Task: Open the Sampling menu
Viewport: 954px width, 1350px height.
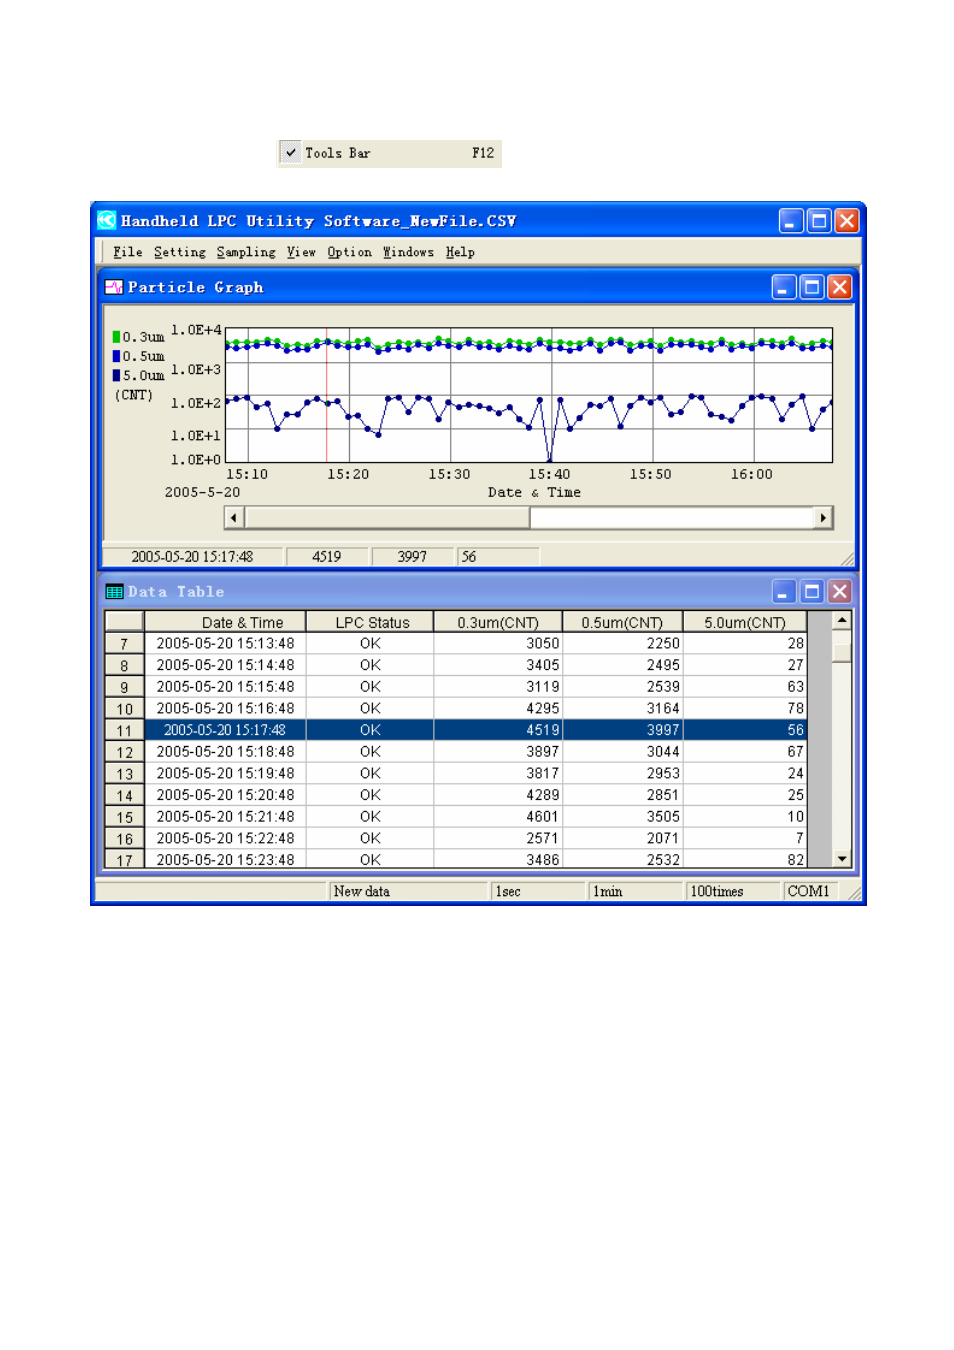Action: pos(246,252)
